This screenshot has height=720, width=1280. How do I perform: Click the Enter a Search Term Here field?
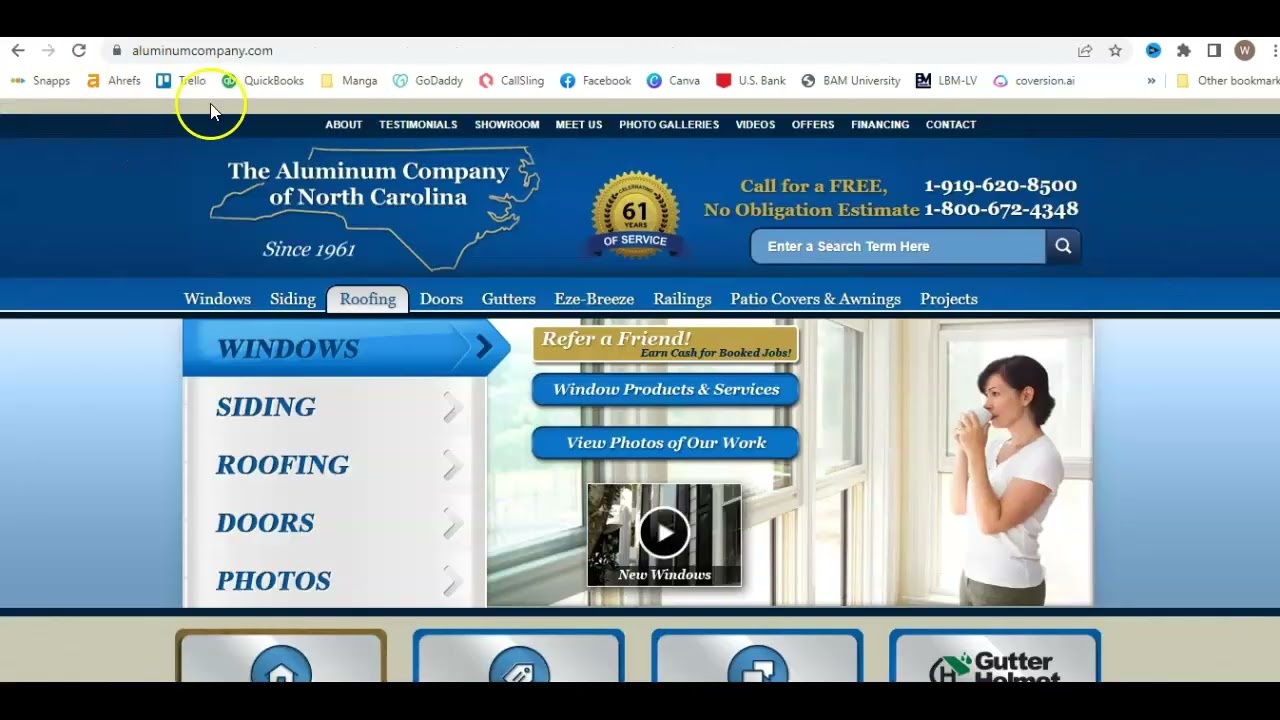click(x=898, y=246)
